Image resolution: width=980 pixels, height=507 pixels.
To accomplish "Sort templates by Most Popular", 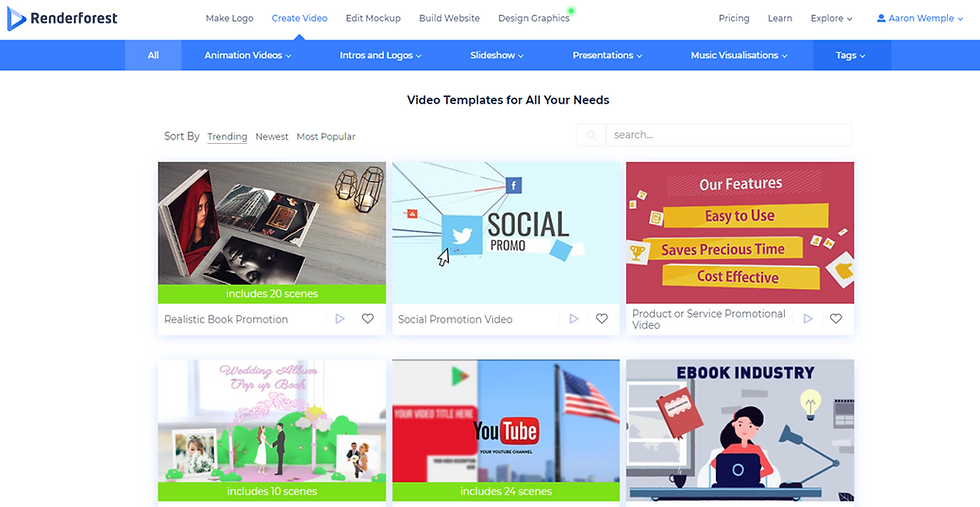I will [x=326, y=136].
